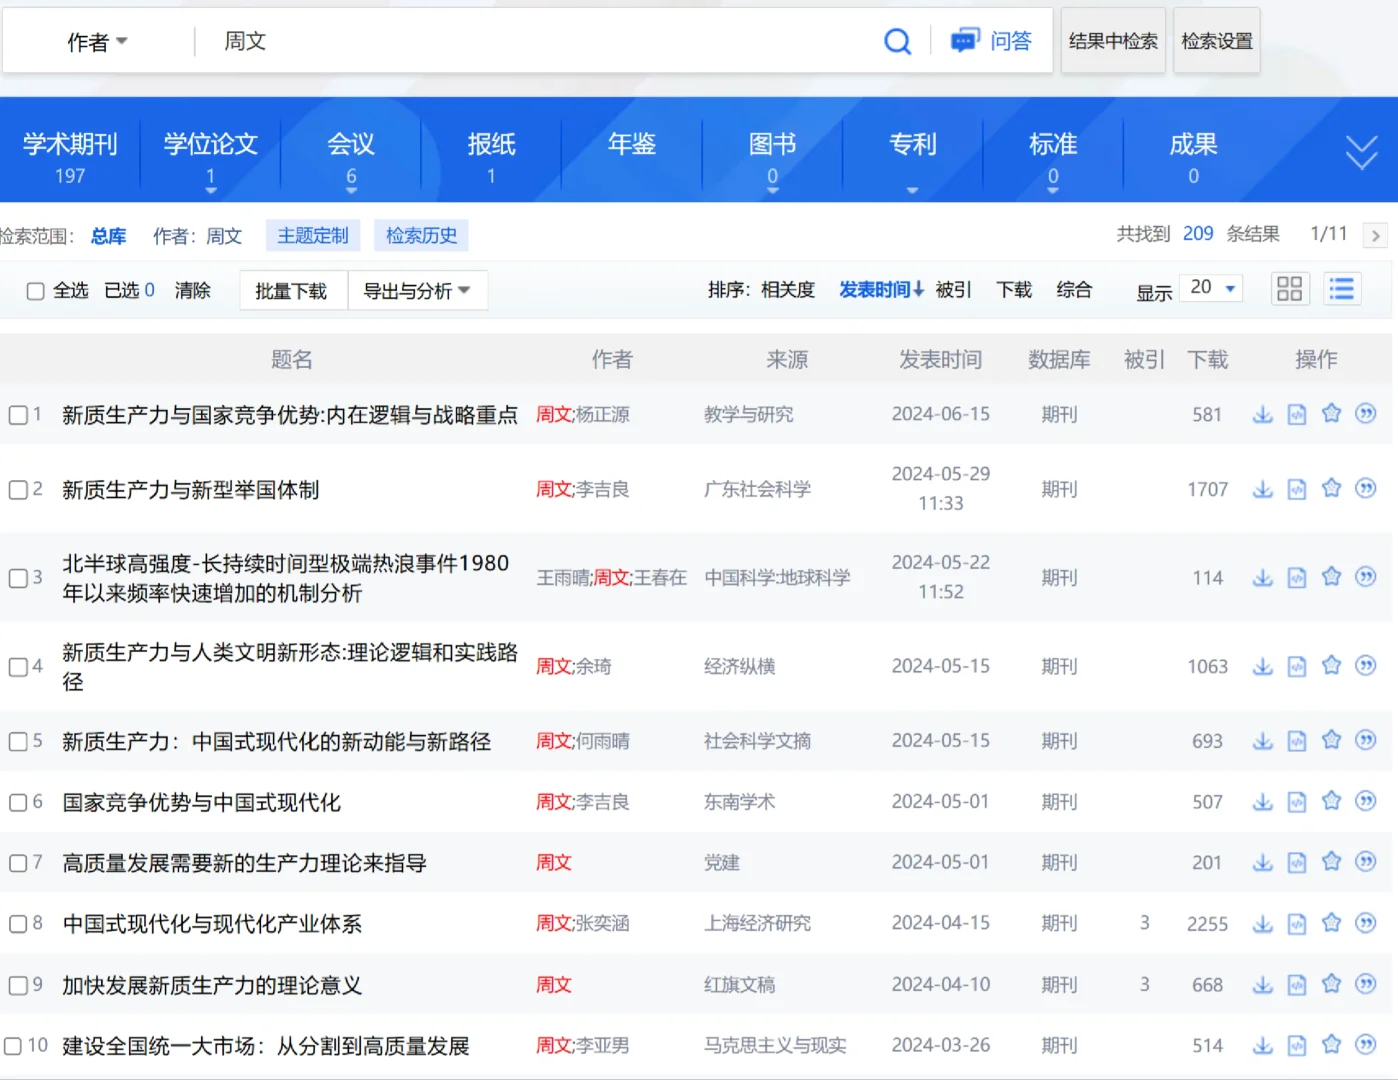Image resolution: width=1398 pixels, height=1080 pixels.
Task: Cite 中国式现代化与现代化产业体系 quote icon
Action: [1365, 923]
